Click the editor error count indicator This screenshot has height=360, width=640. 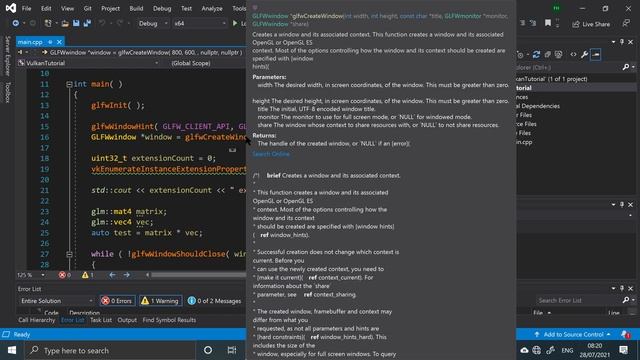pos(64,275)
